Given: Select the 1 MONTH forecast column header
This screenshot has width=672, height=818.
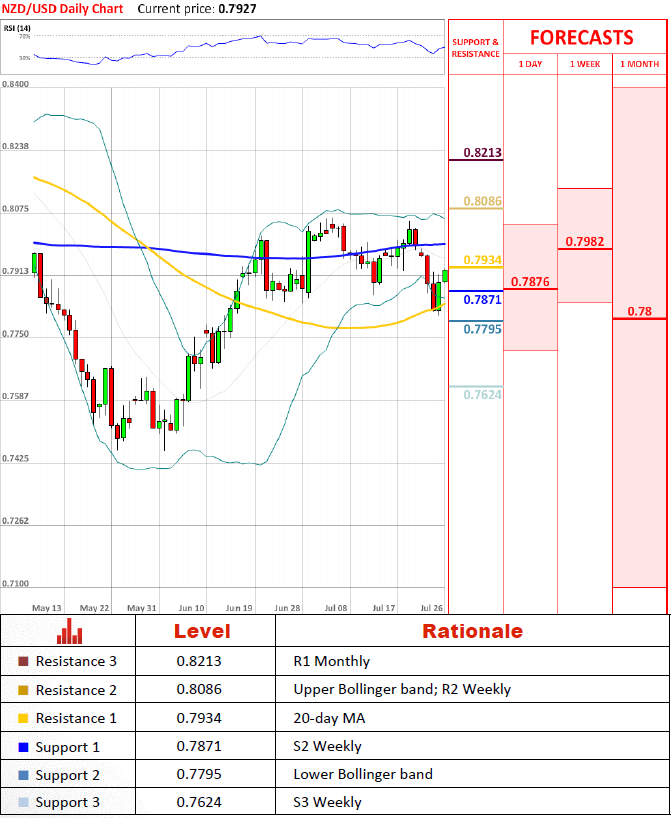Looking at the screenshot, I should tap(639, 64).
